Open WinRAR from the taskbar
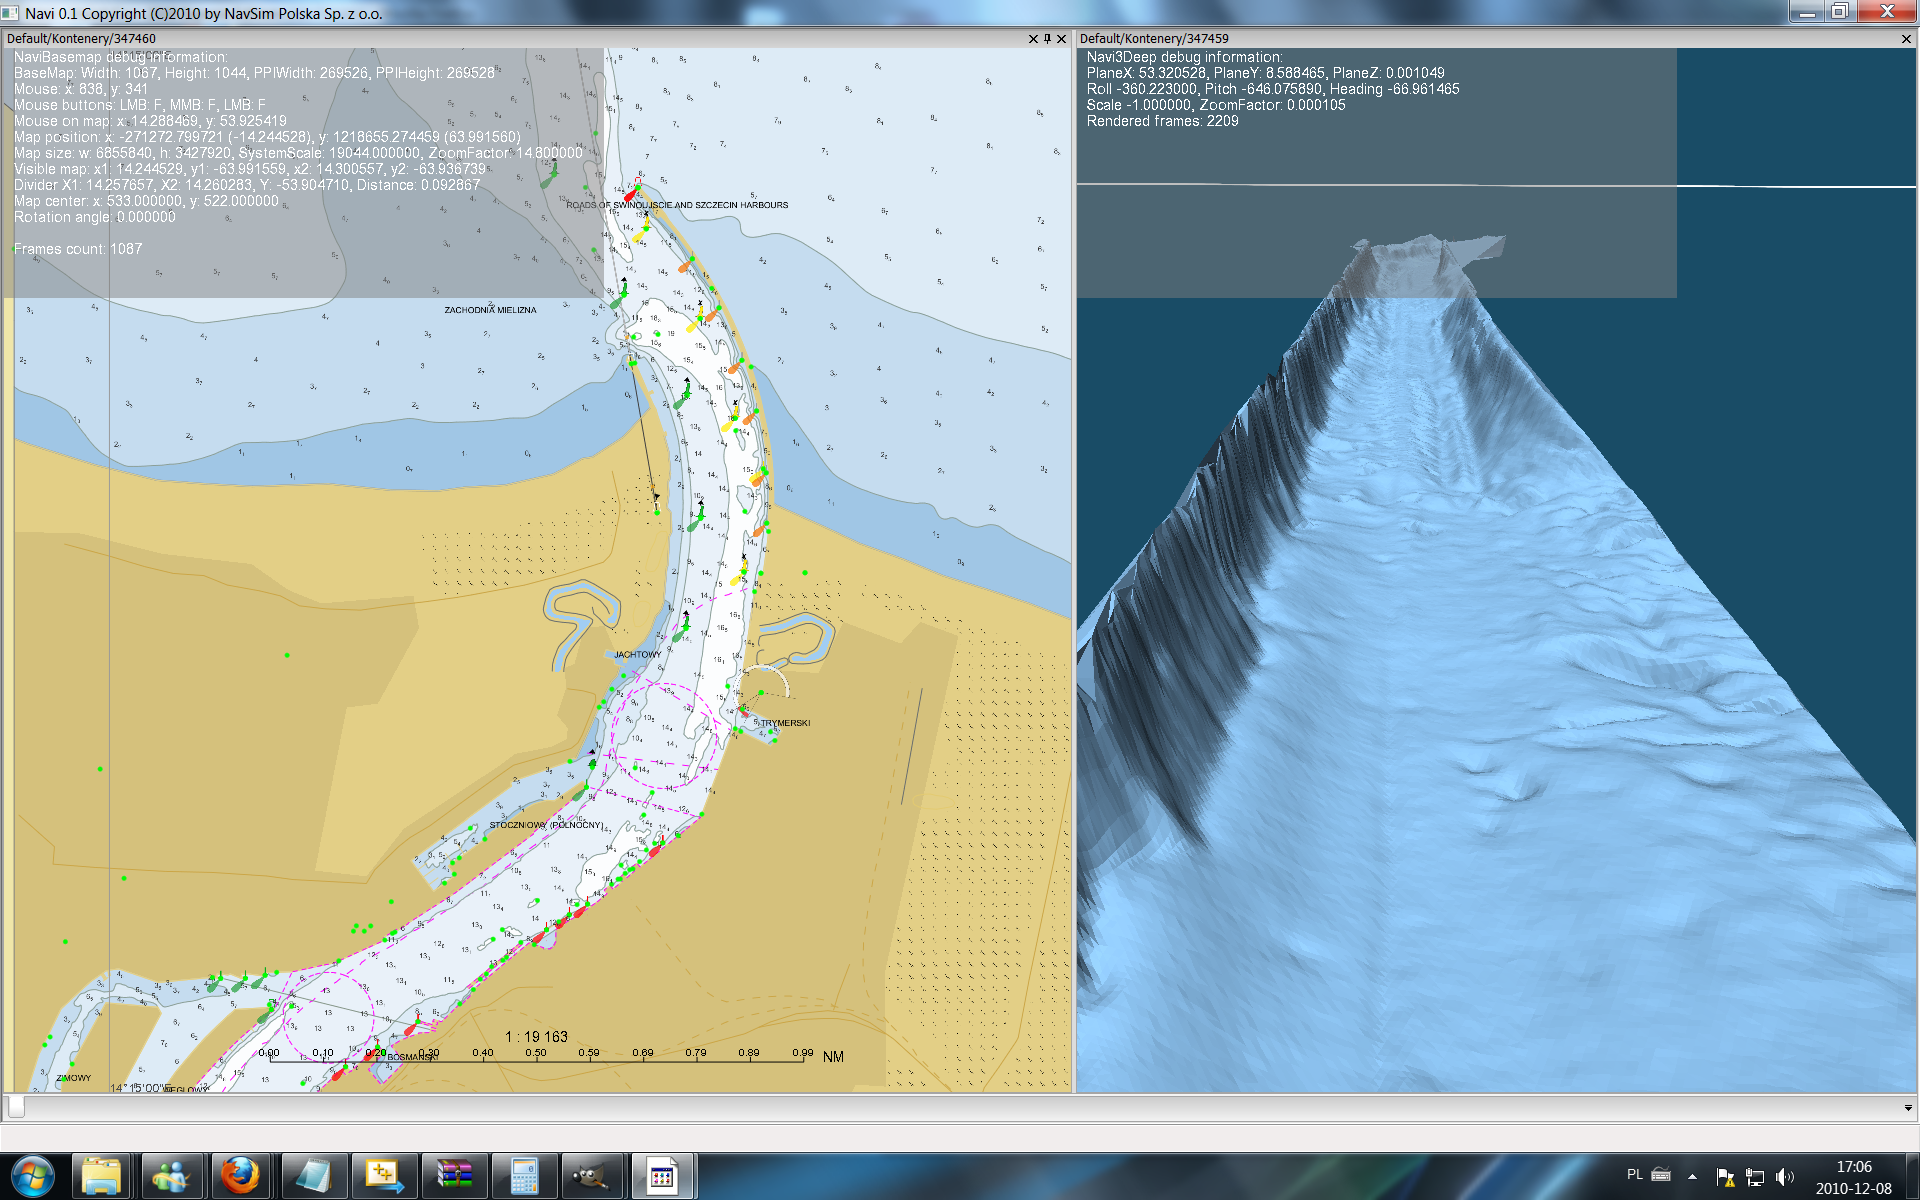Viewport: 1920px width, 1200px height. [x=453, y=1176]
